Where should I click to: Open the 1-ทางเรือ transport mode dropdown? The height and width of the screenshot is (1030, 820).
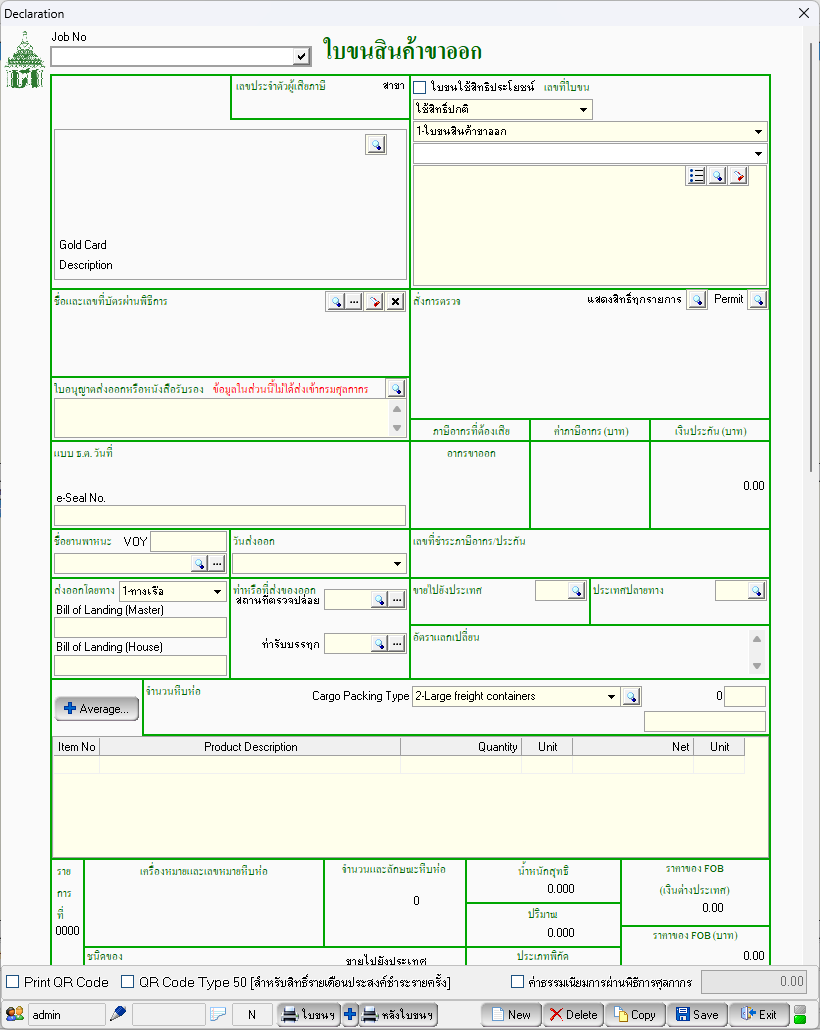pos(218,591)
